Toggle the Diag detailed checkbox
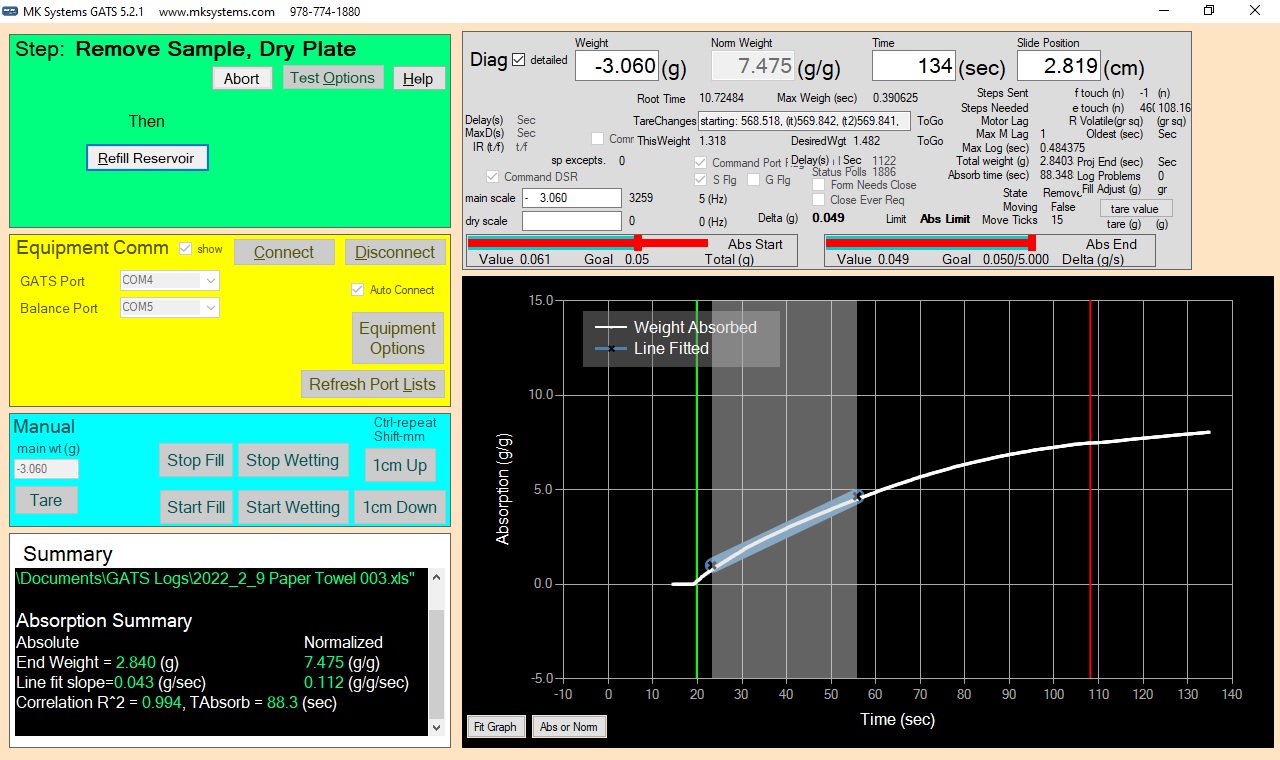The height and width of the screenshot is (760, 1280). pos(518,60)
